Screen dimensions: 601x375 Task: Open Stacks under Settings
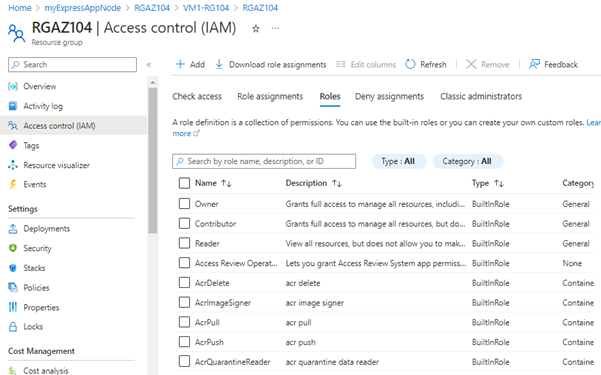coord(34,268)
